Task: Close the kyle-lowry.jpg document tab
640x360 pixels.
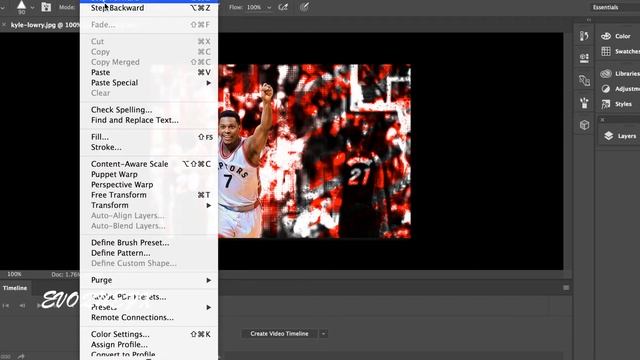Action: 4,25
